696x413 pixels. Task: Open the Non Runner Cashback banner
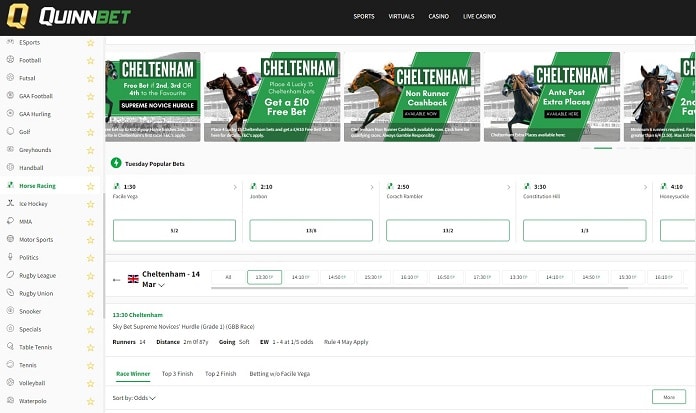(412, 97)
